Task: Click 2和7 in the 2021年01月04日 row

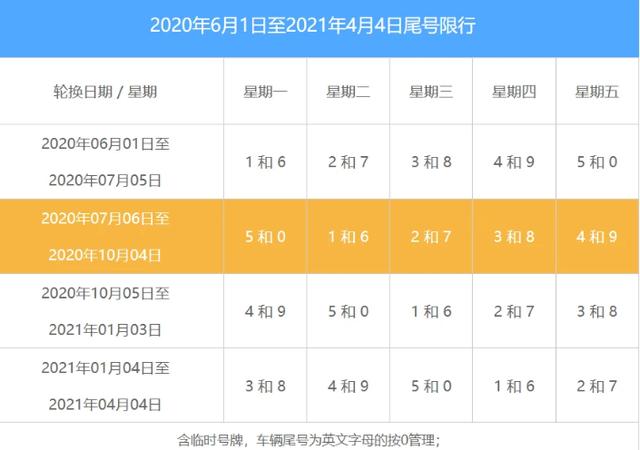Action: [597, 386]
